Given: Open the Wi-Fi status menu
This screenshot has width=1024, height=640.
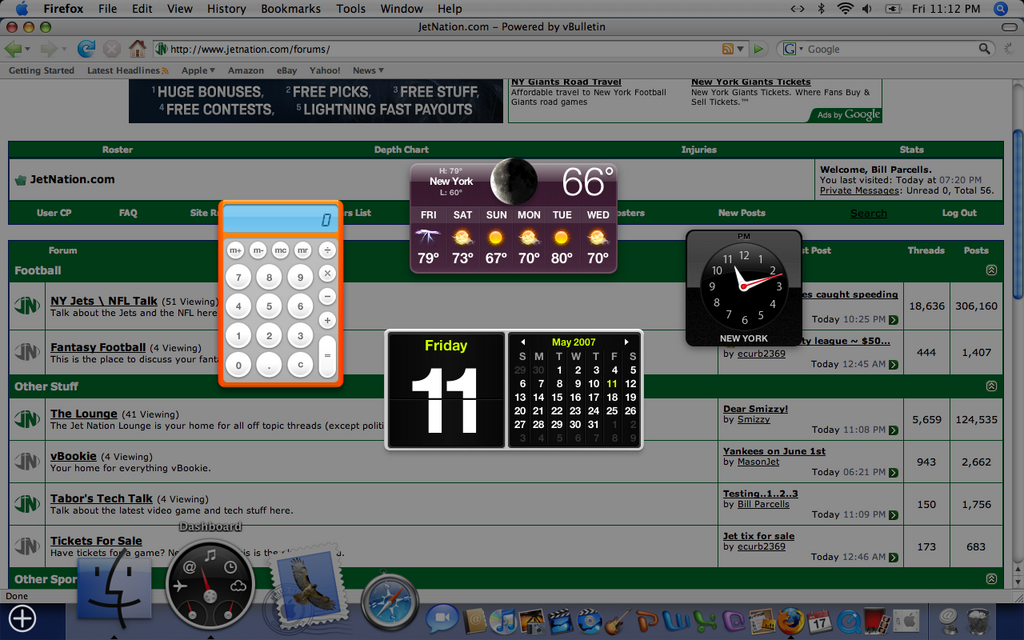Looking at the screenshot, I should tap(845, 8).
